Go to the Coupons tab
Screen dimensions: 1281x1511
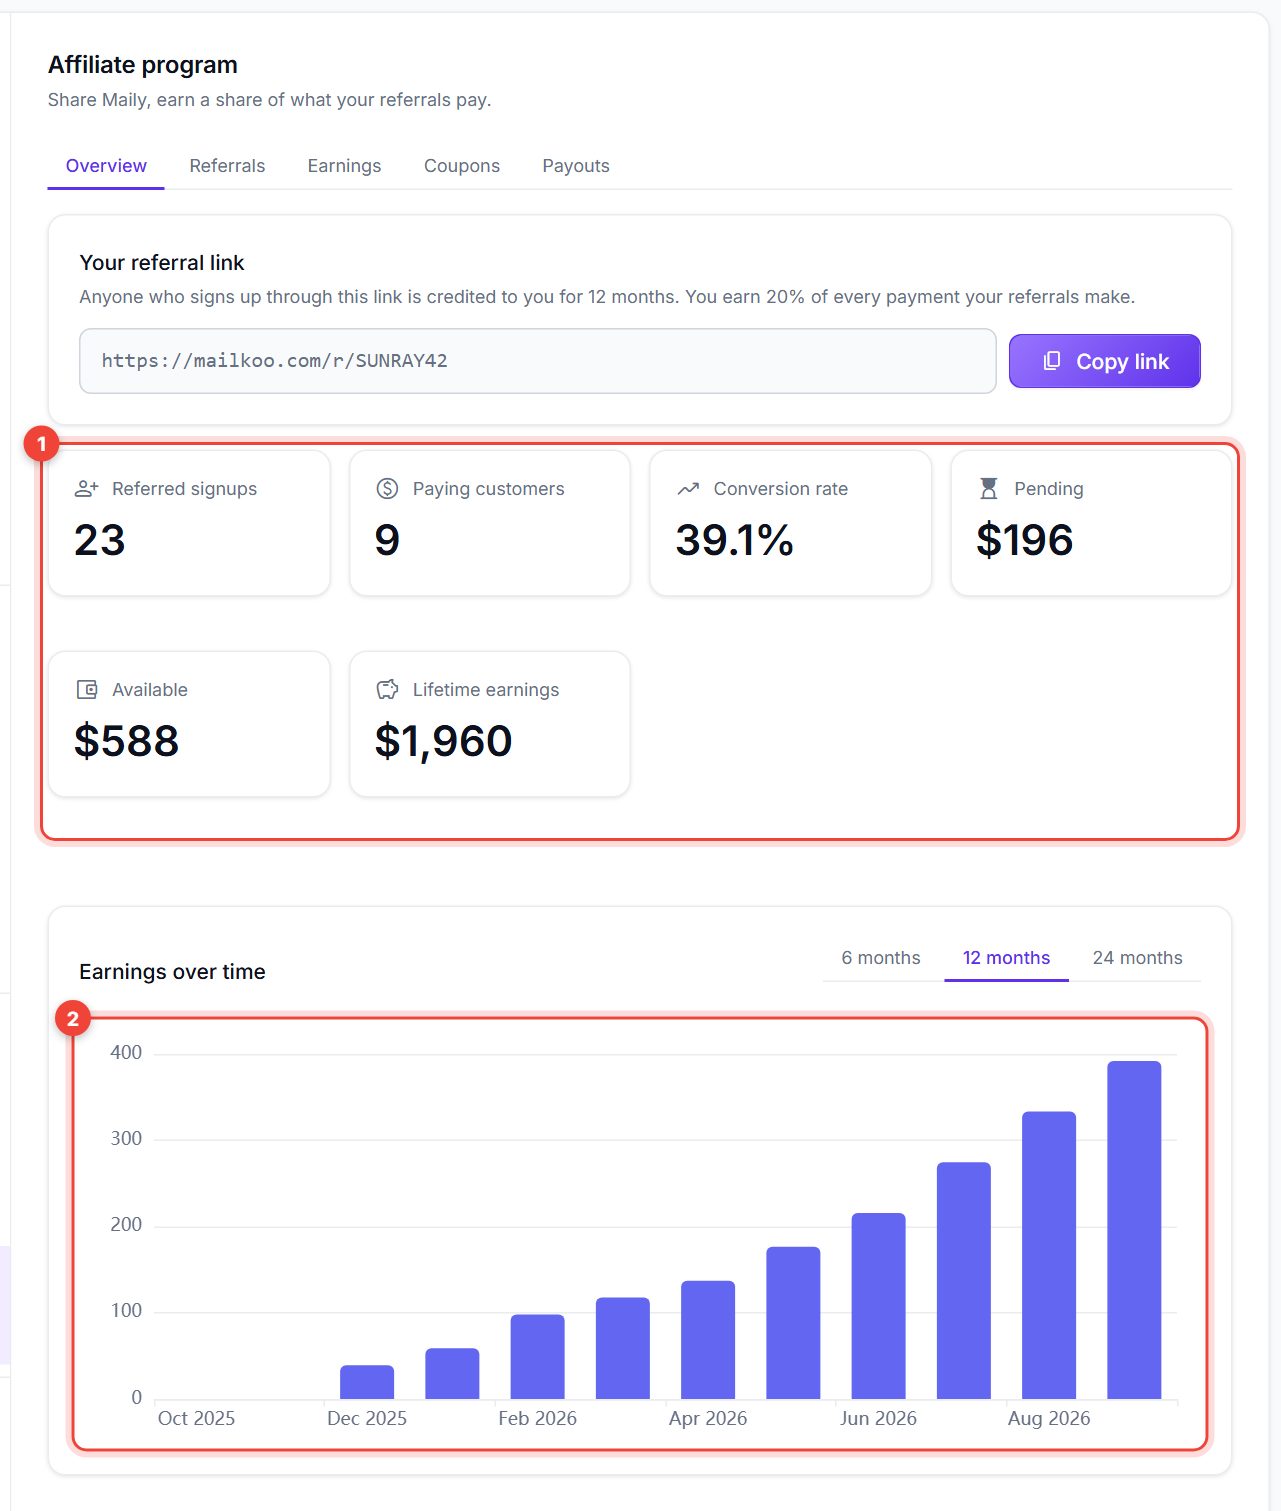click(461, 166)
